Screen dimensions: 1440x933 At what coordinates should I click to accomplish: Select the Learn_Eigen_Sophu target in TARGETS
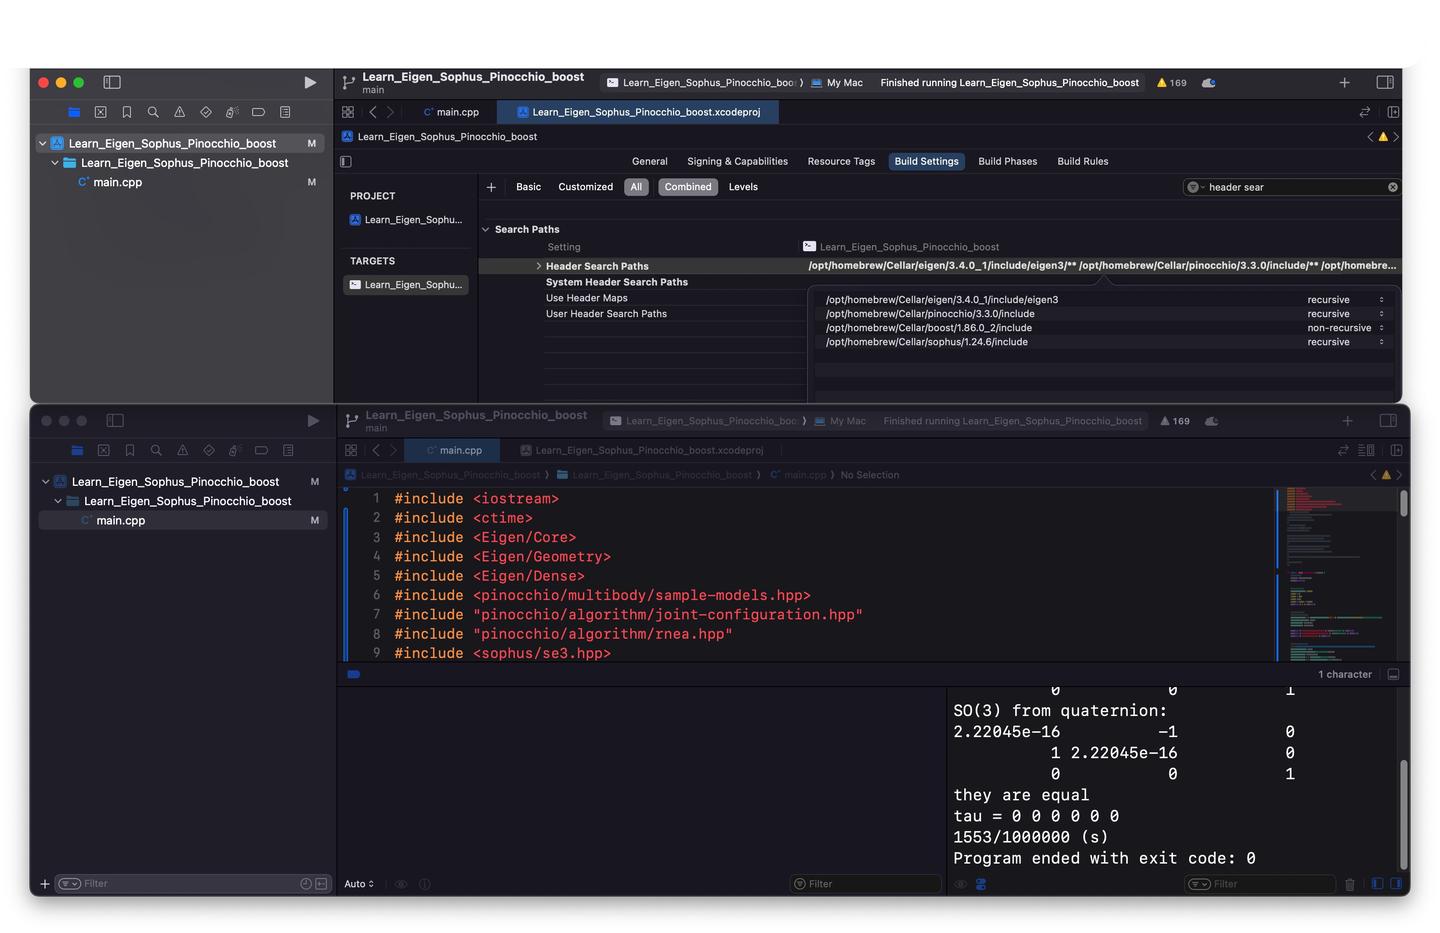(x=405, y=285)
